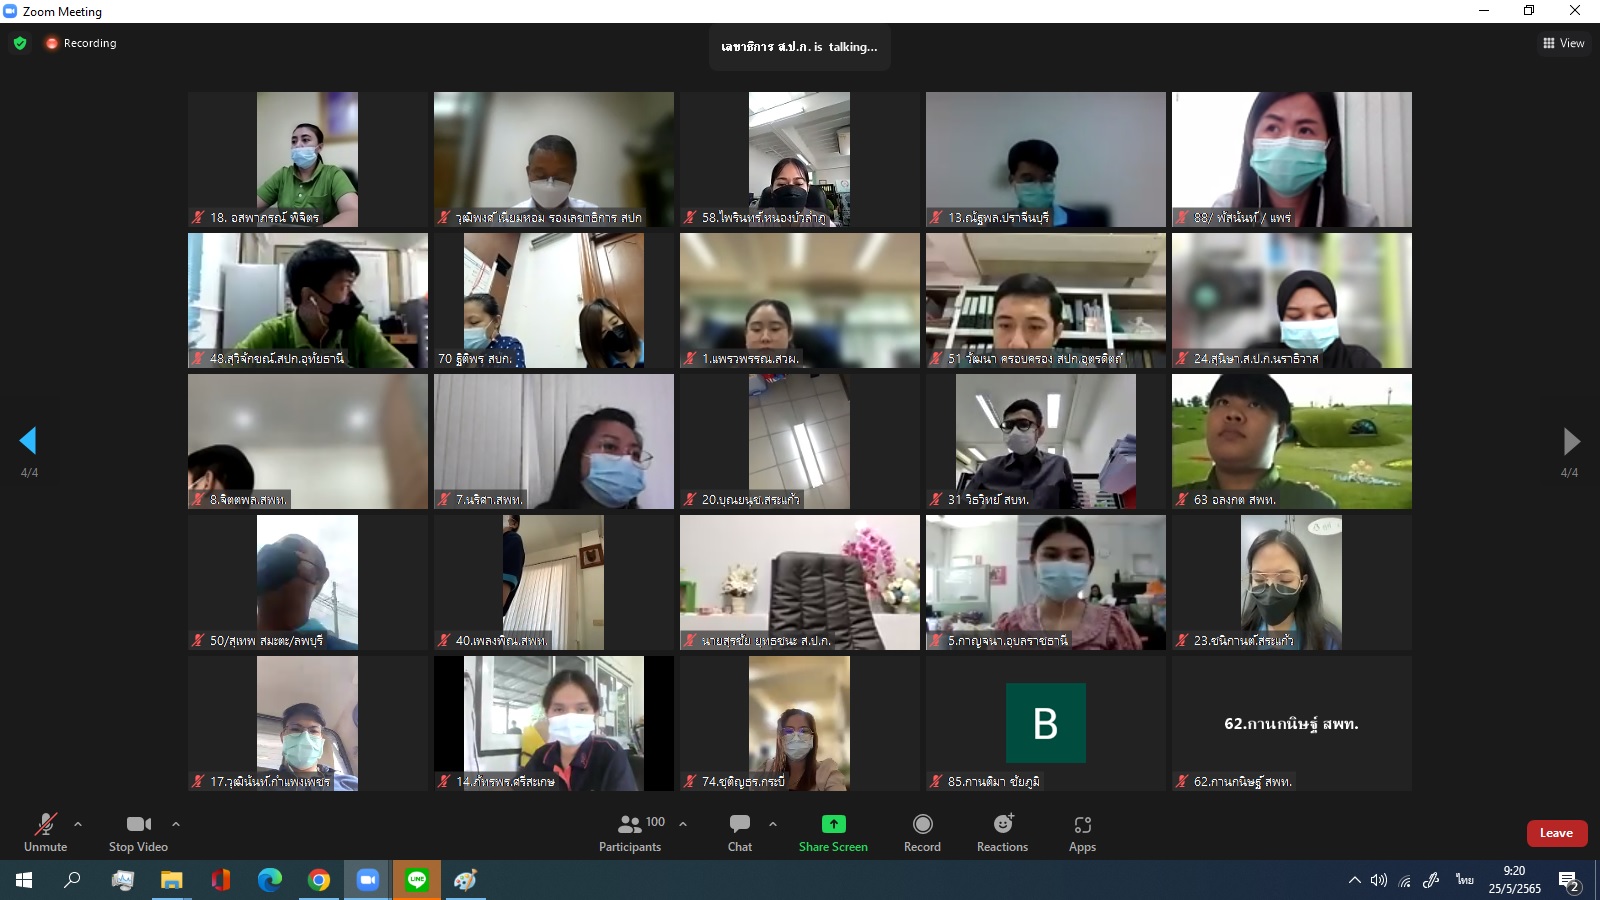Toggle the Thai input language indicator
The height and width of the screenshot is (900, 1600).
click(x=1465, y=880)
